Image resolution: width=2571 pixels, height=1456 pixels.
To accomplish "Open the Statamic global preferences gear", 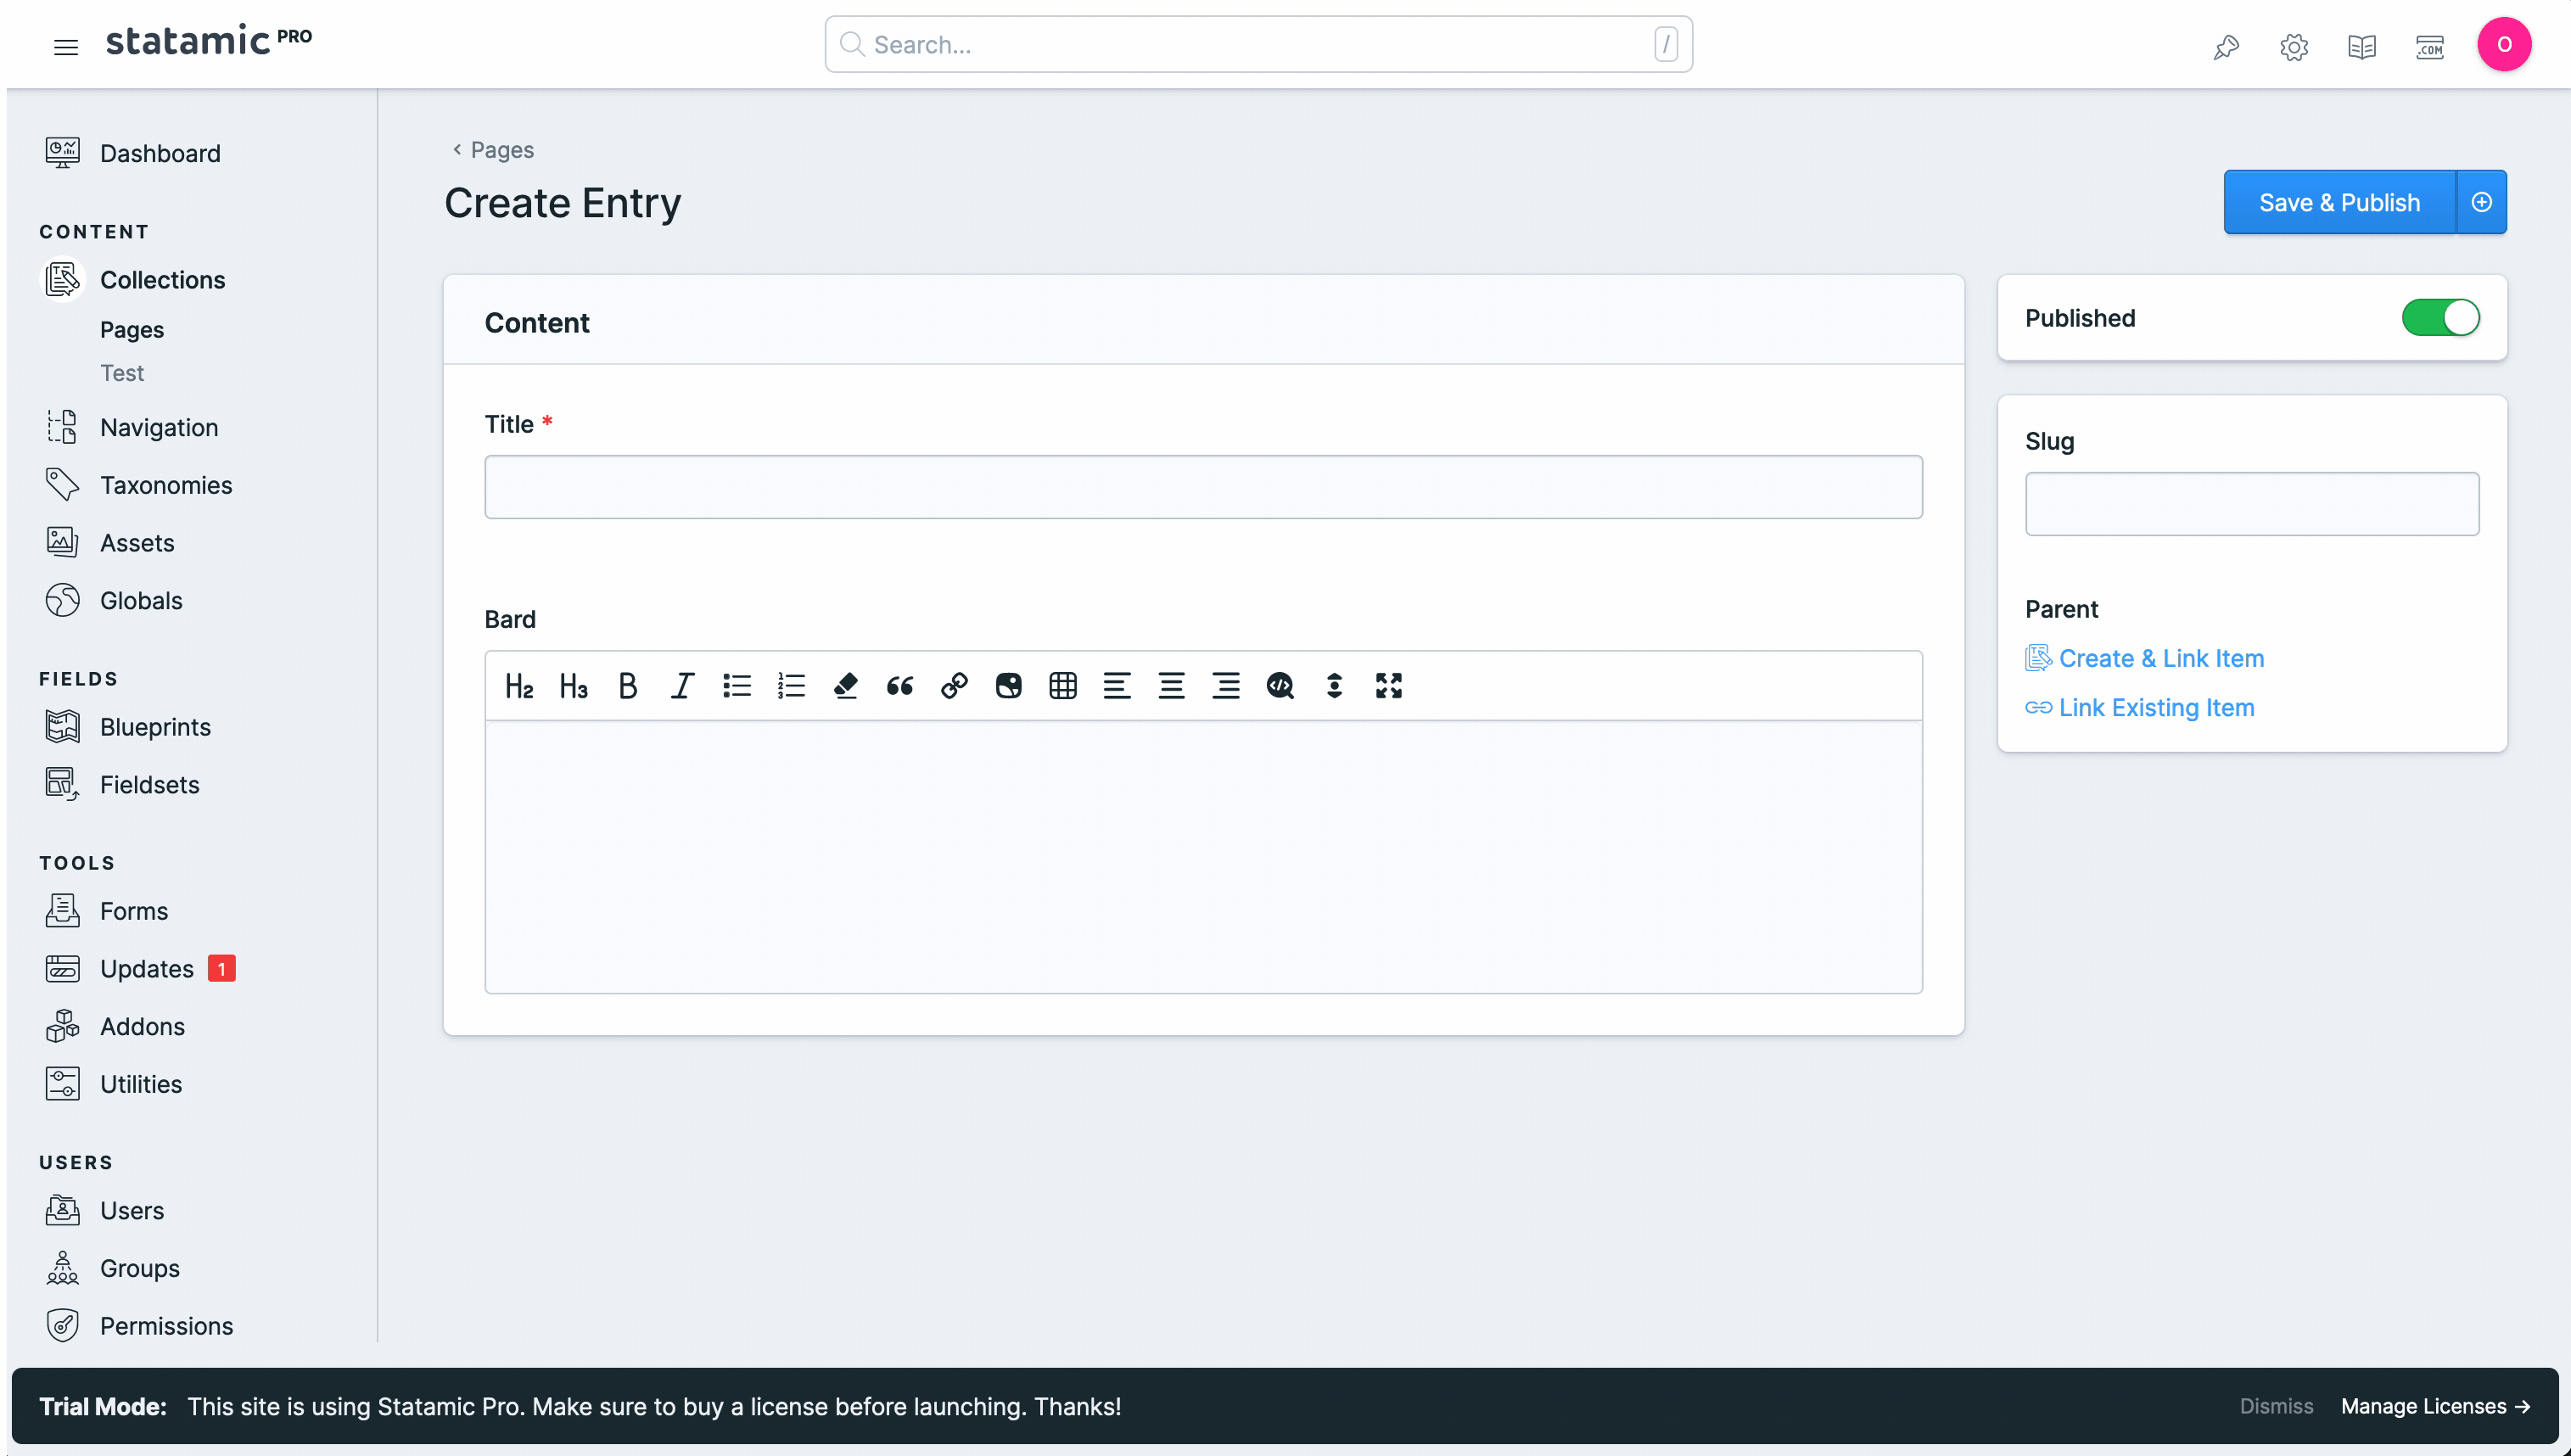I will coord(2294,46).
